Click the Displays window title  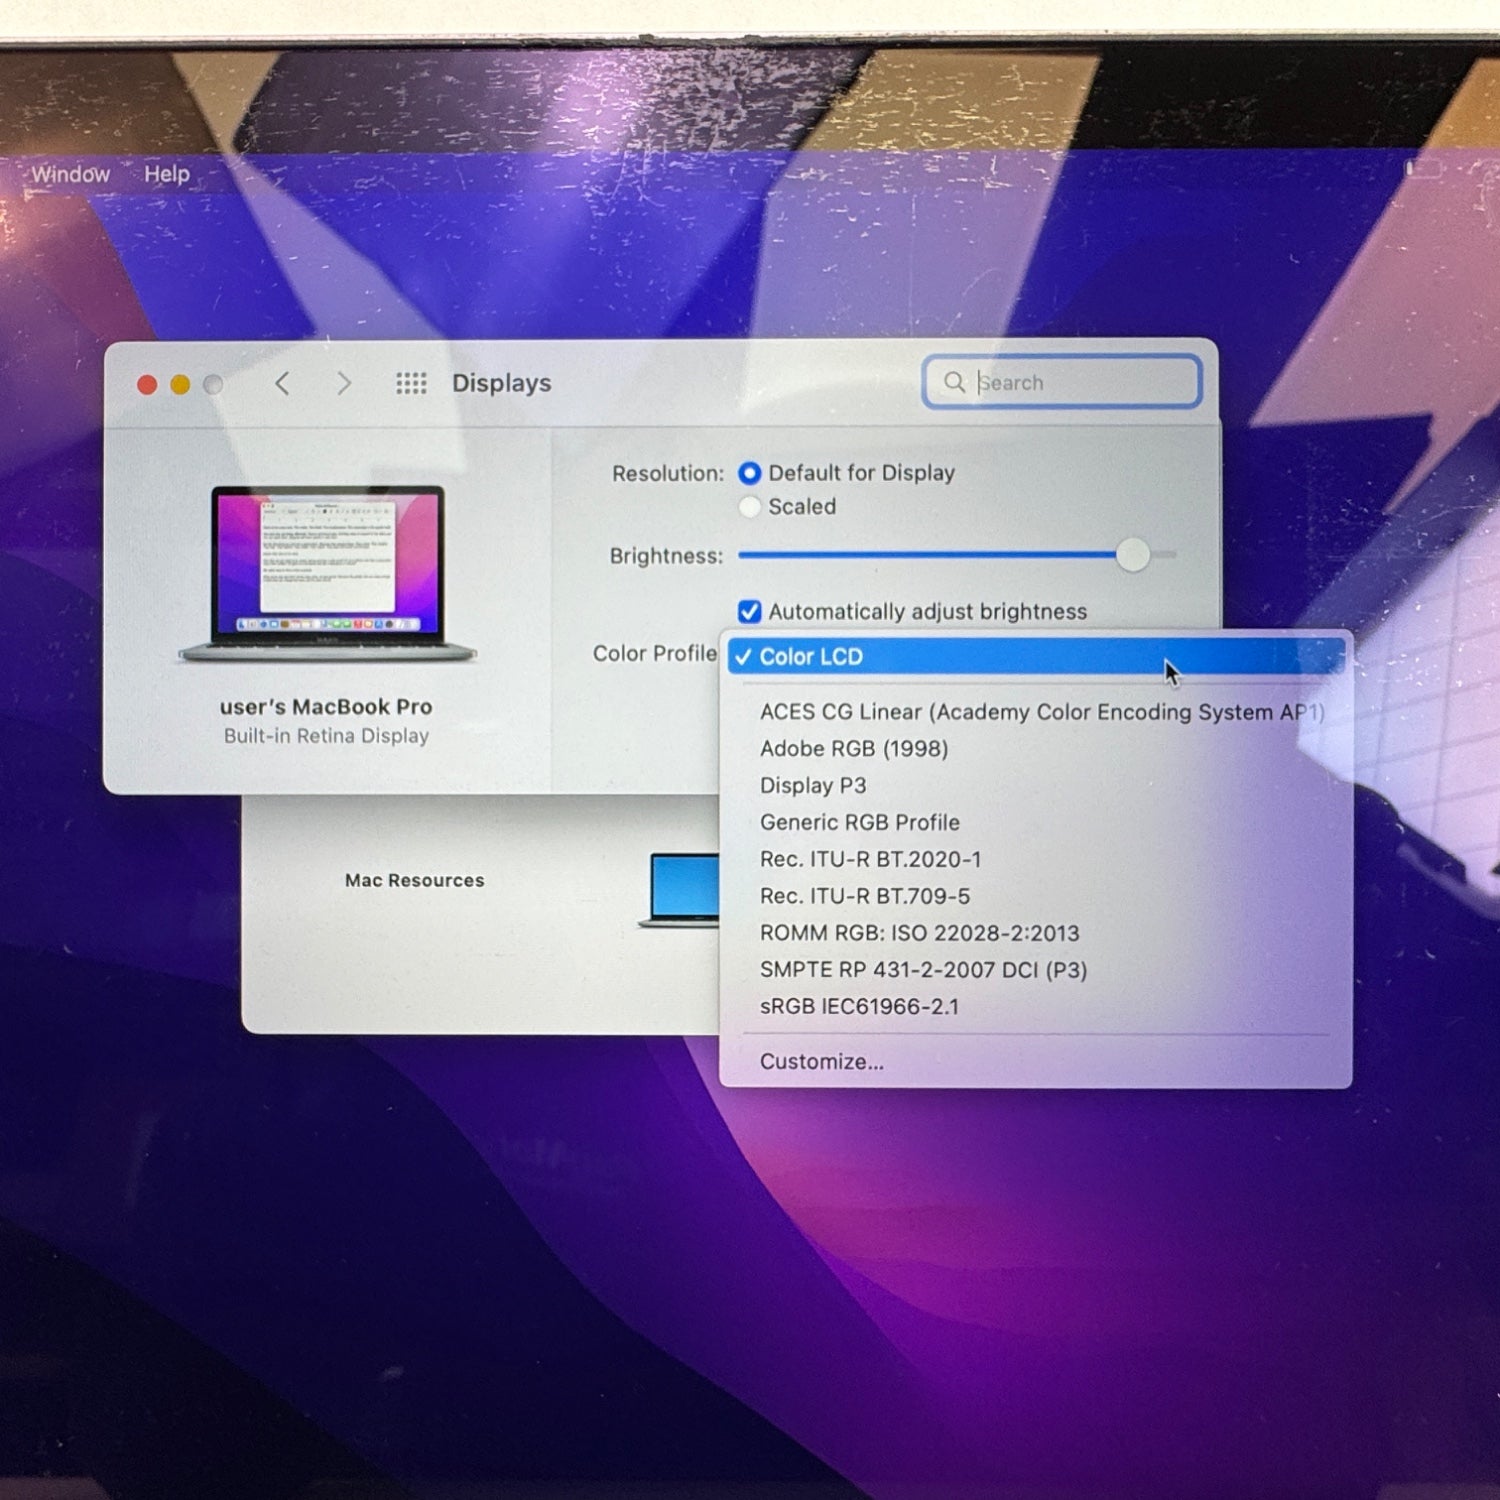(x=502, y=383)
